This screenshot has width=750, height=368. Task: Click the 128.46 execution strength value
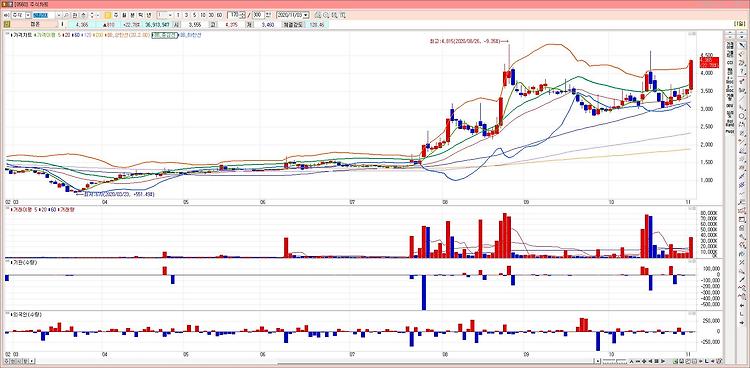click(317, 24)
